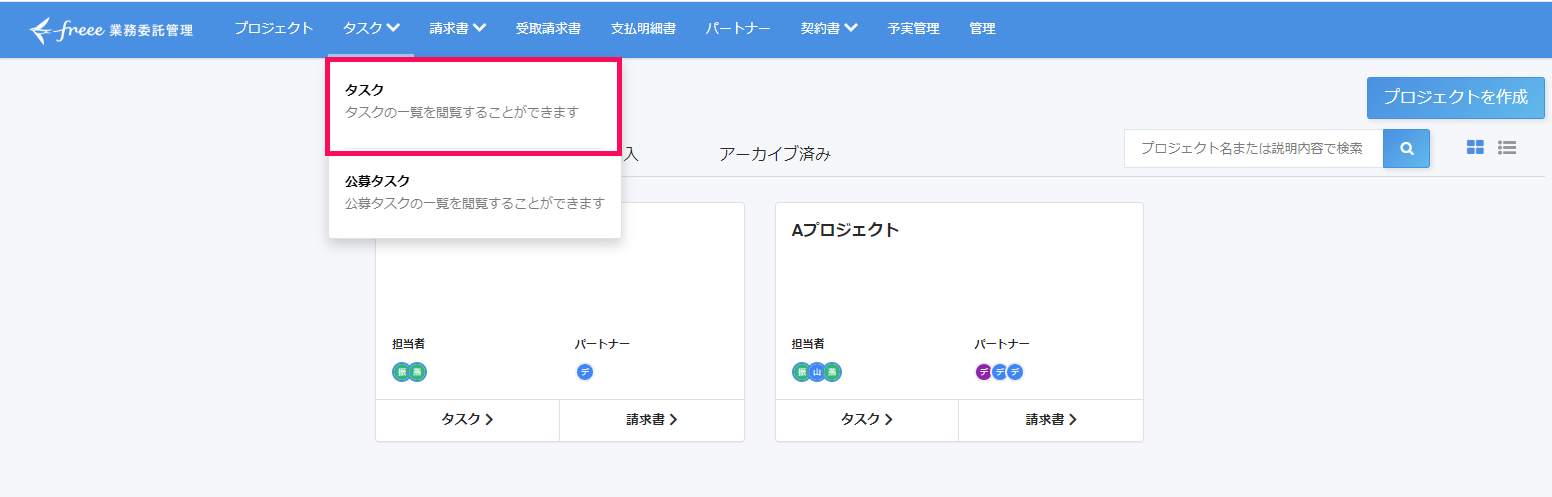This screenshot has width=1552, height=497.
Task: Expand the 契約書 navigation dropdown
Action: 829,28
